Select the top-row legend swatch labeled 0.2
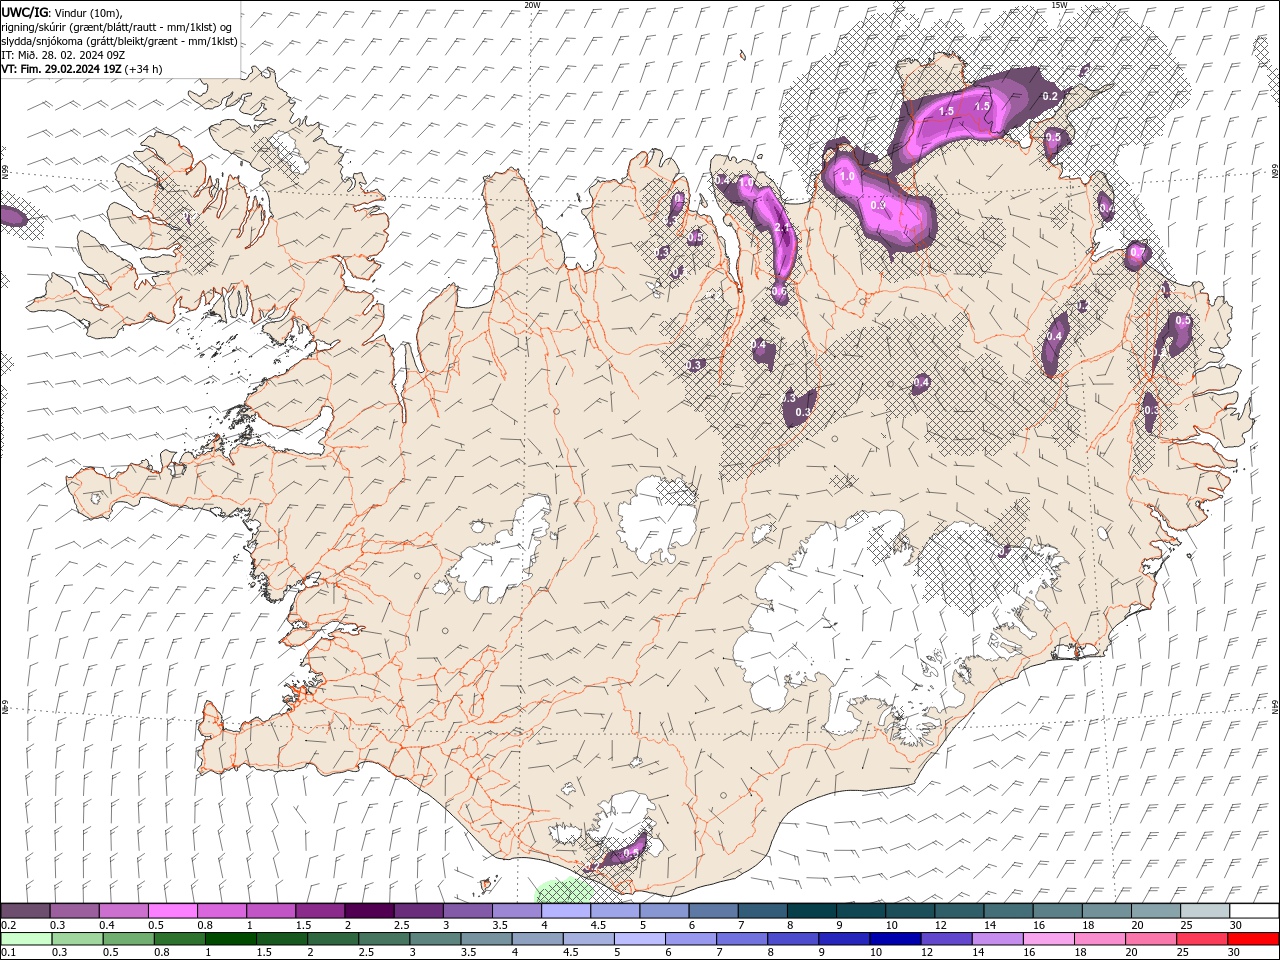 coord(25,911)
